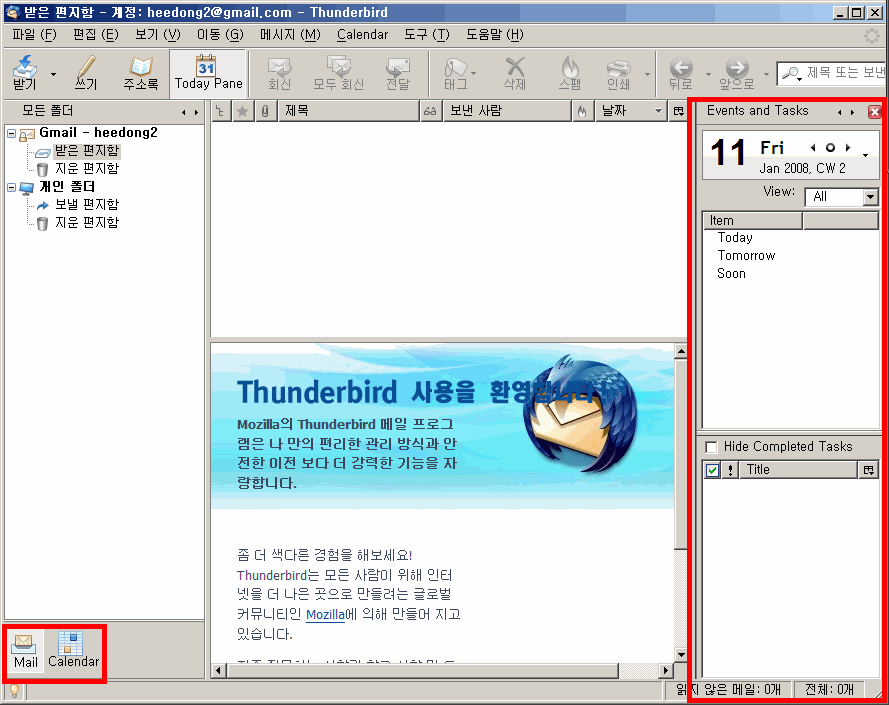Open the 편집 (E) menu
Screen dimensions: 889x705
95,35
